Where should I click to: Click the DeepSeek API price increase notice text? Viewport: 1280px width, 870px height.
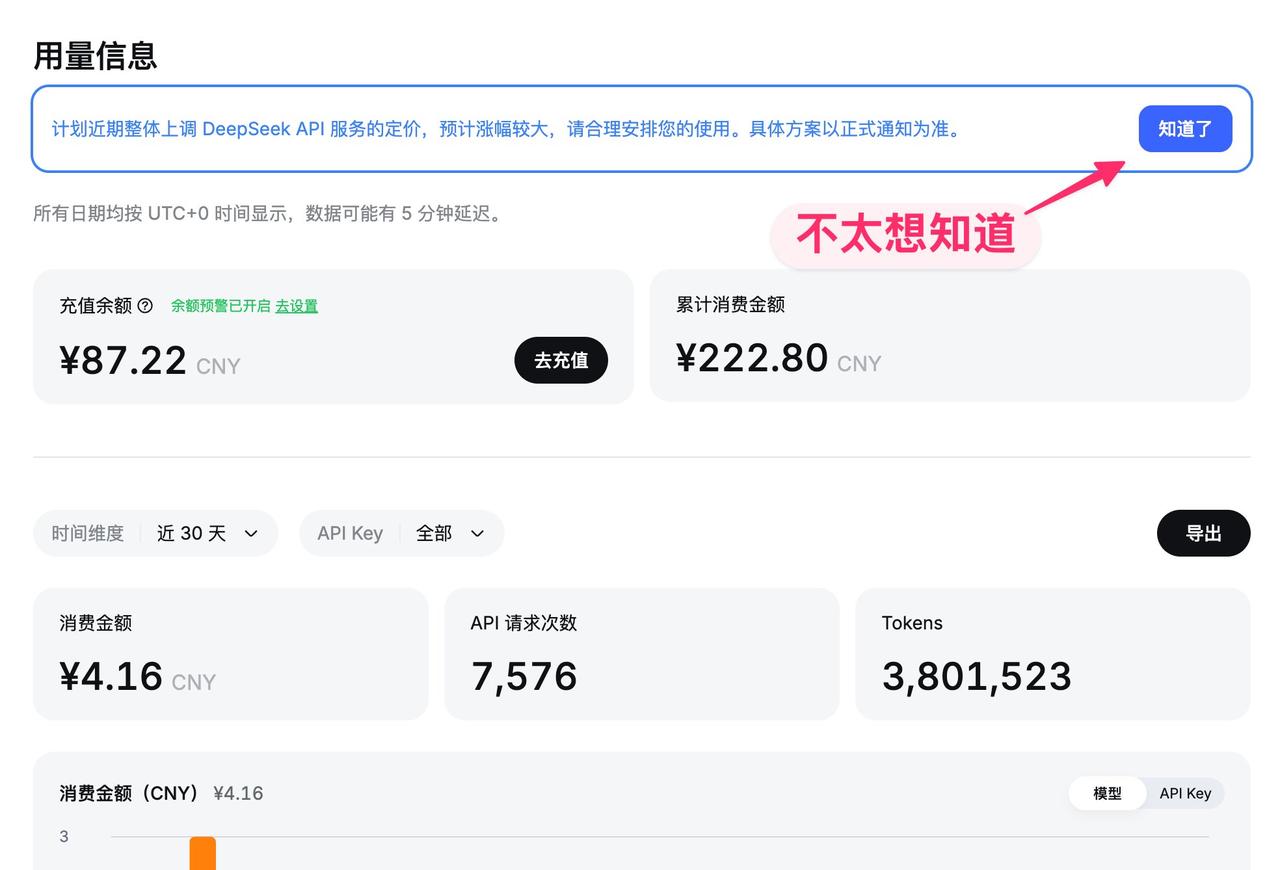[x=508, y=129]
